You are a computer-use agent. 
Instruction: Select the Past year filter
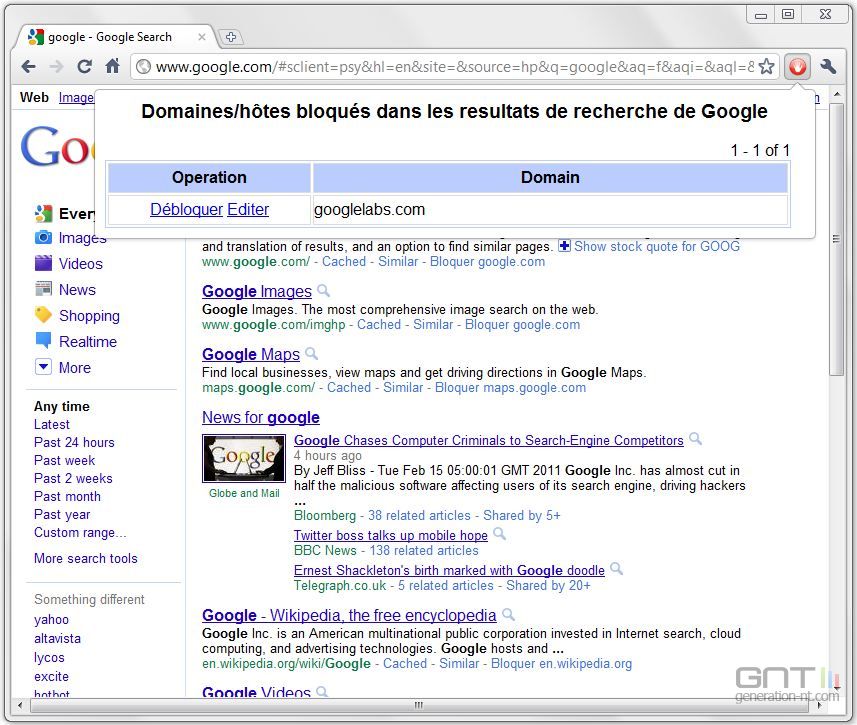[62, 514]
